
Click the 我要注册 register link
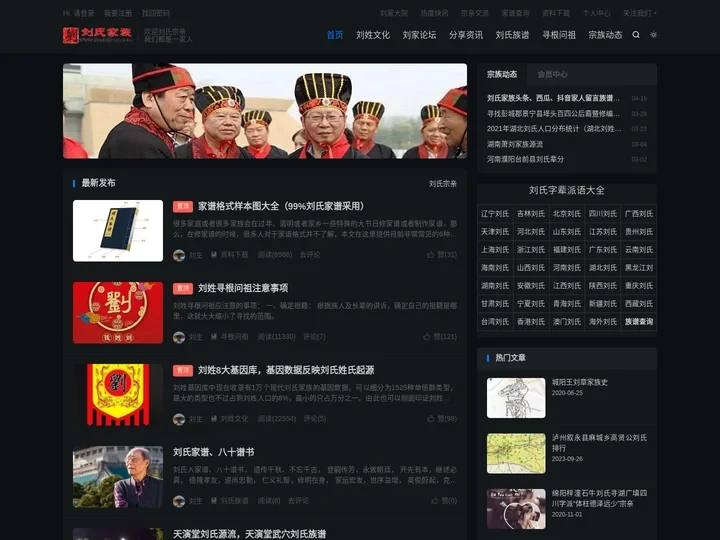pos(118,13)
